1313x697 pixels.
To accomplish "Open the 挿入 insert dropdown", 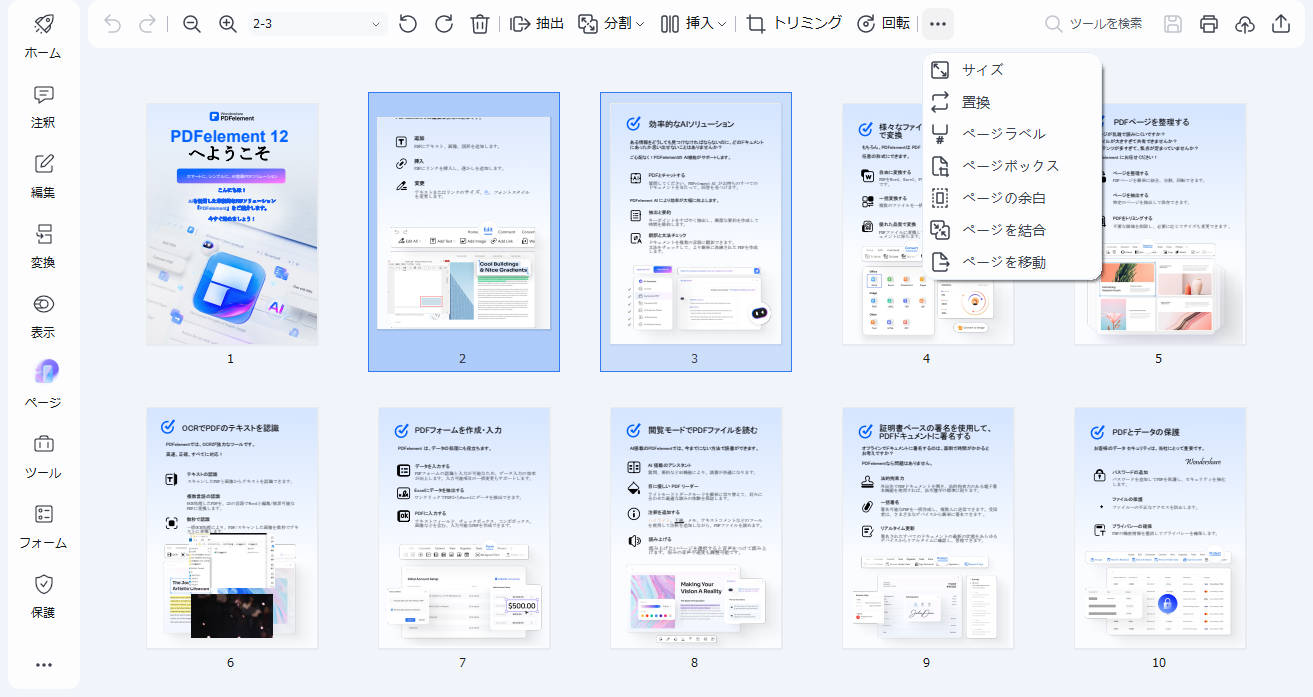I will [697, 22].
